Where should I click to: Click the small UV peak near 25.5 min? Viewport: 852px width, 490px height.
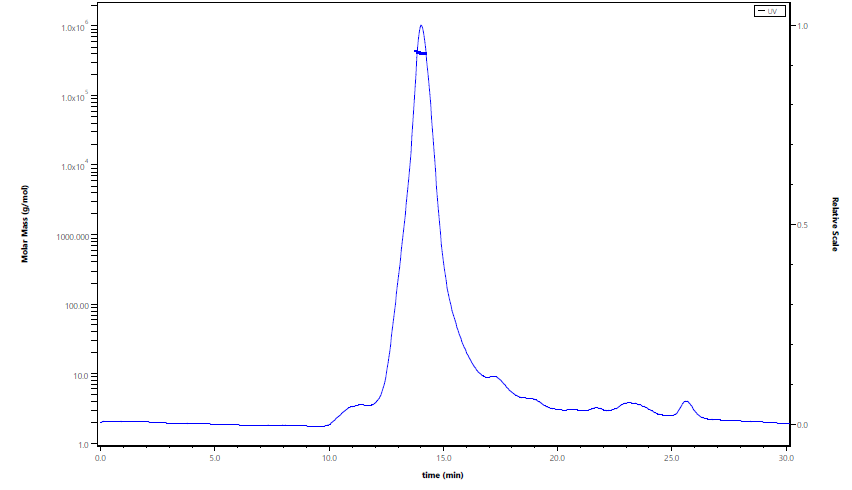(686, 402)
